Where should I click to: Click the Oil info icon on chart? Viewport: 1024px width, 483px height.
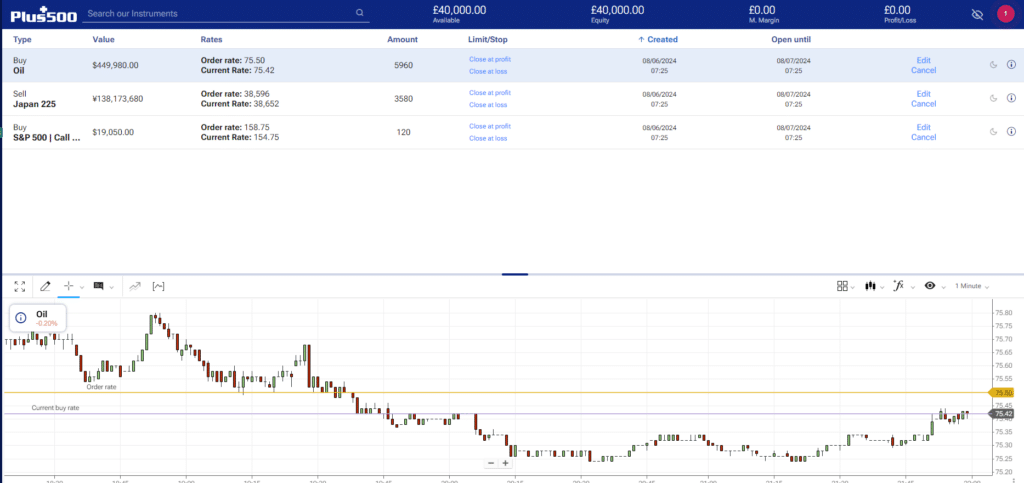[20, 318]
